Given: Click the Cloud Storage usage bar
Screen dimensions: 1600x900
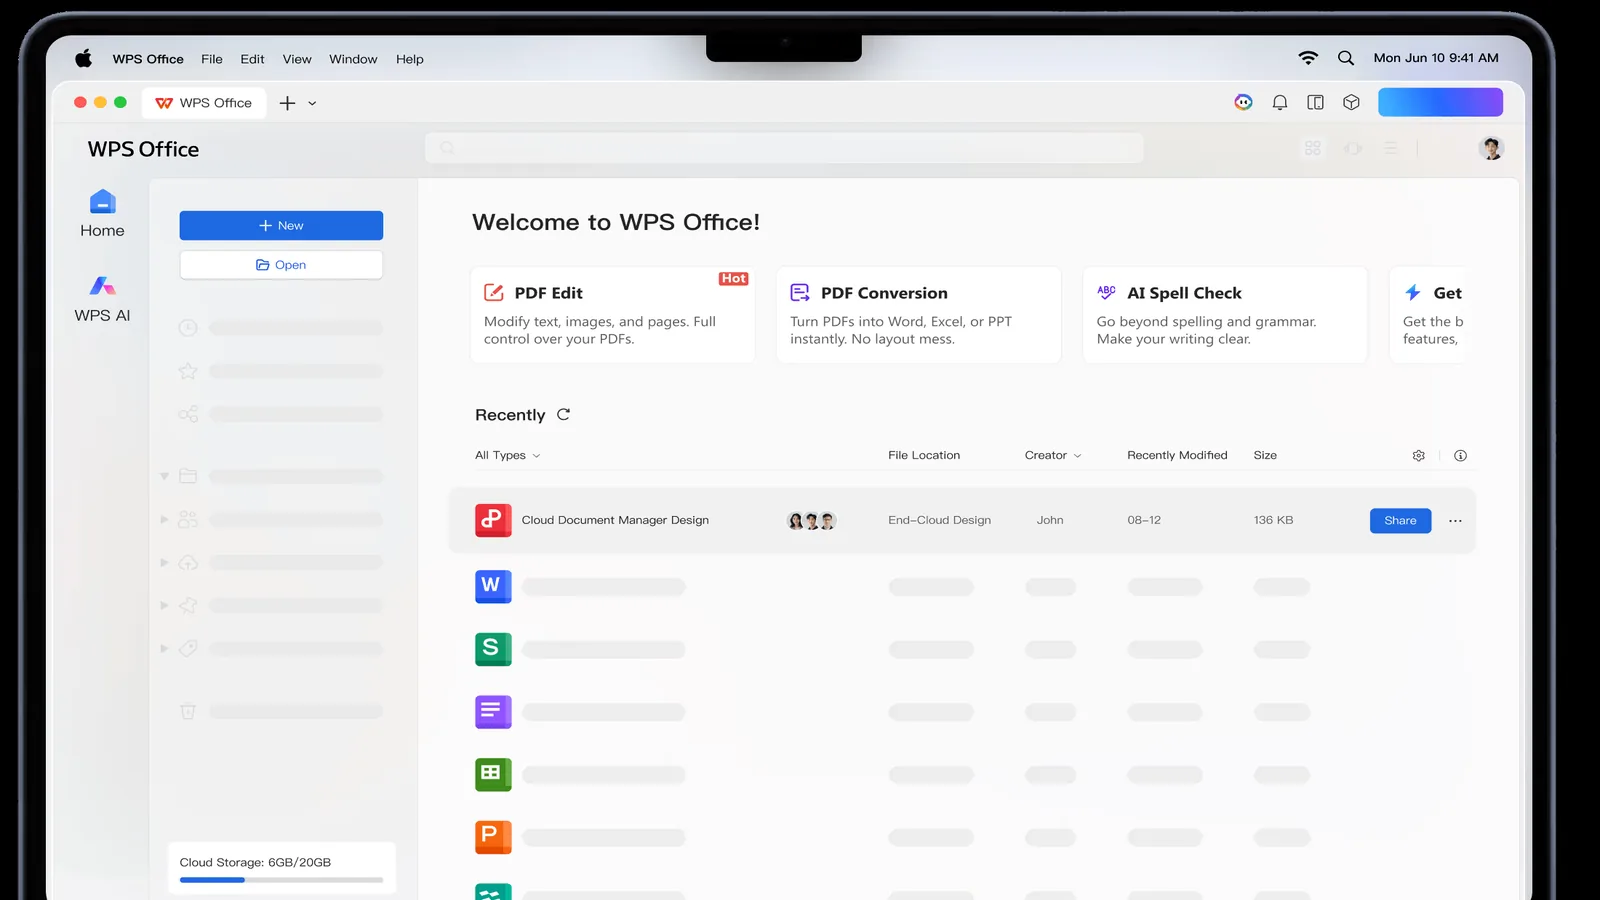Looking at the screenshot, I should 281,880.
